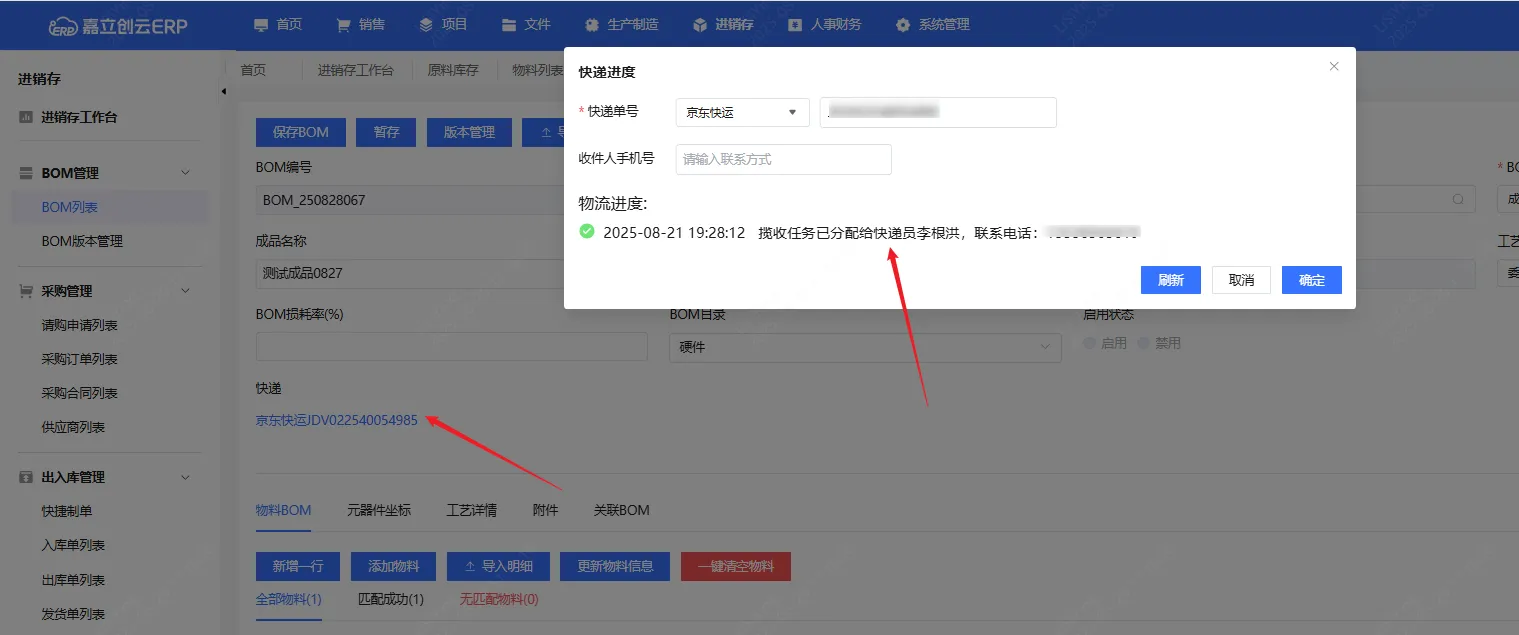The image size is (1519, 635).
Task: Click the 刷新 button in dialog
Action: (x=1169, y=280)
